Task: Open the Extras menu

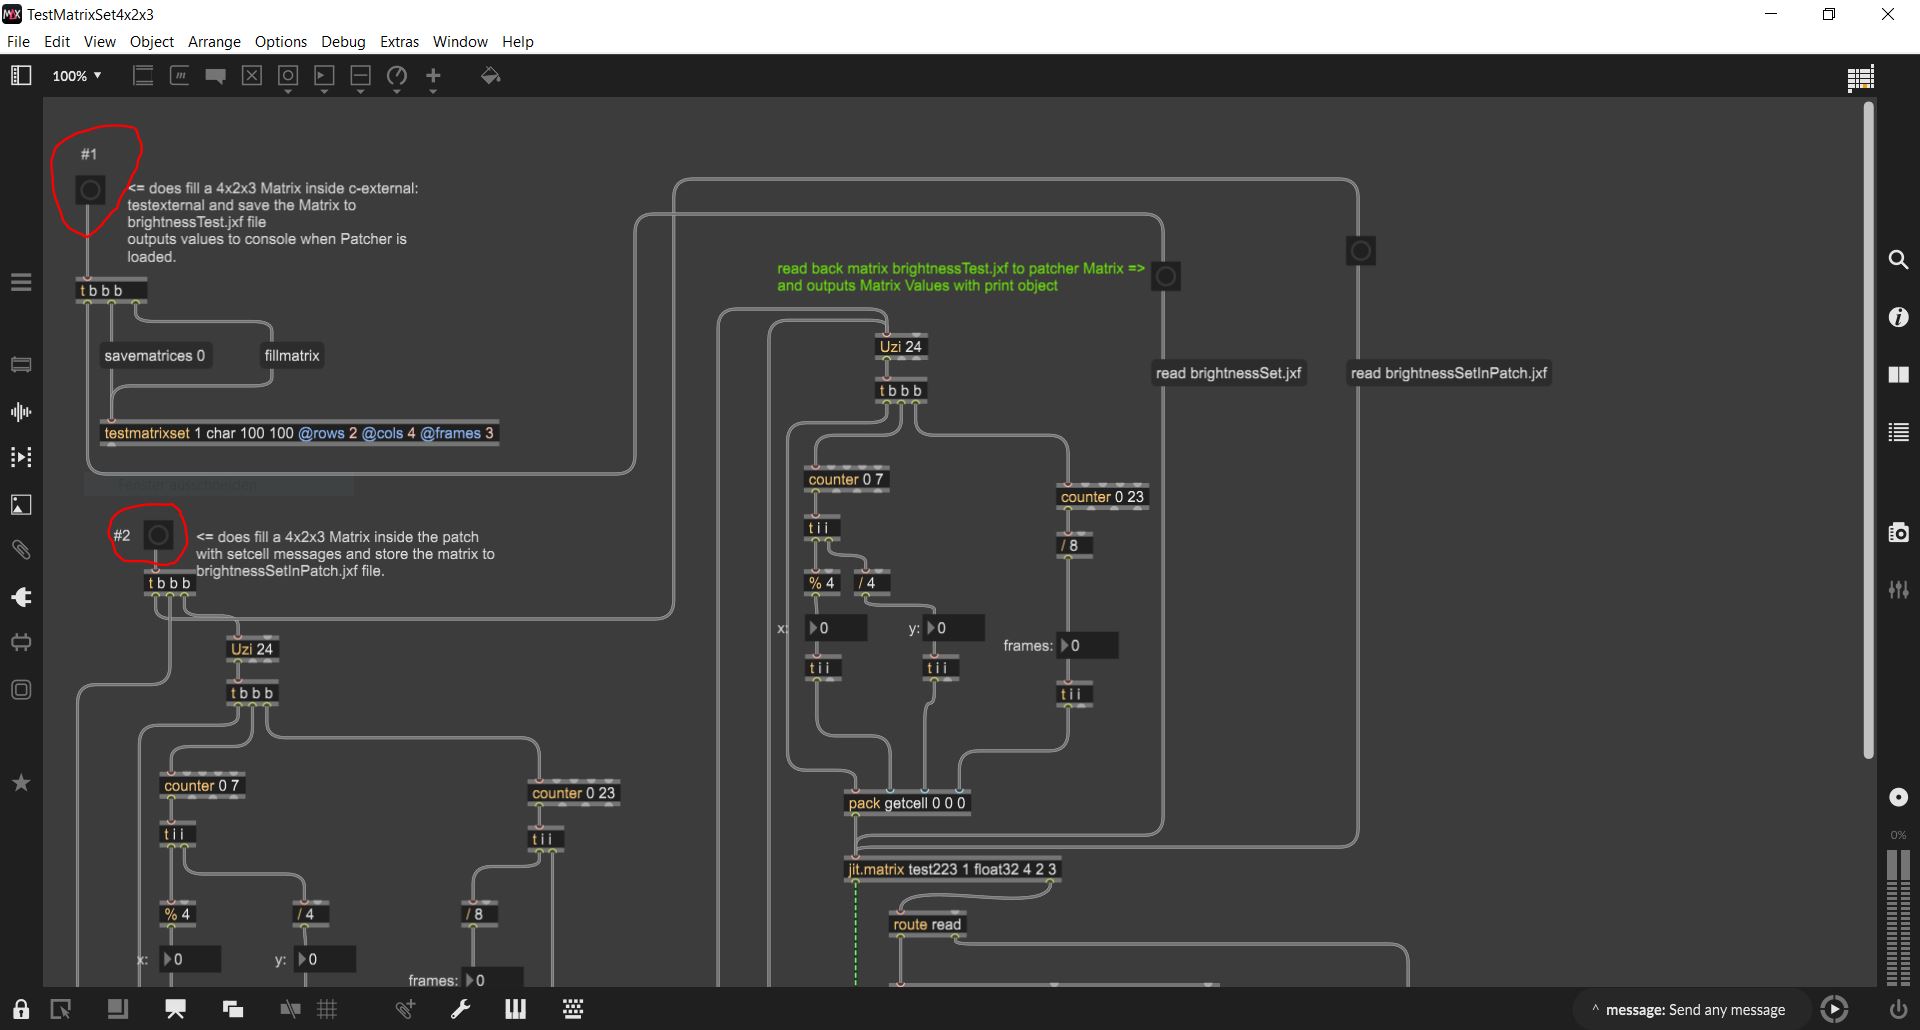Action: click(x=399, y=42)
